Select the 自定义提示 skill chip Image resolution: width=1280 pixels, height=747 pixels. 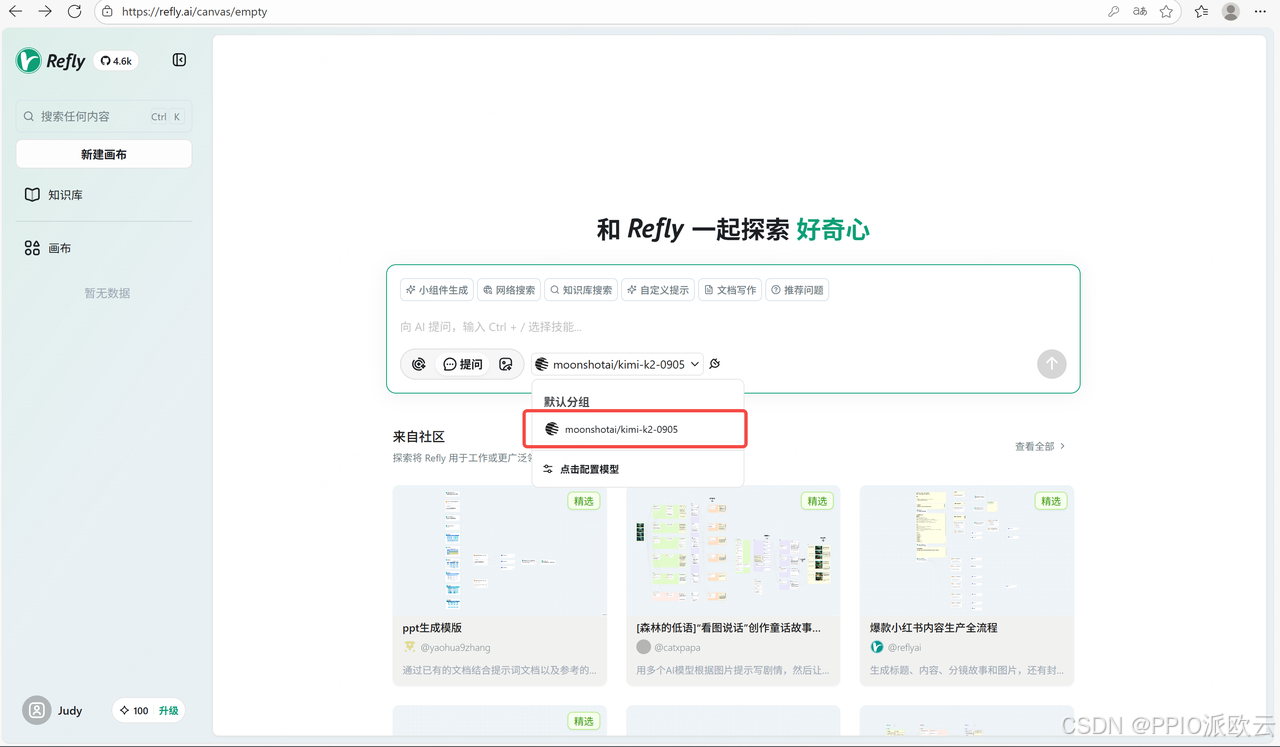[x=658, y=290]
